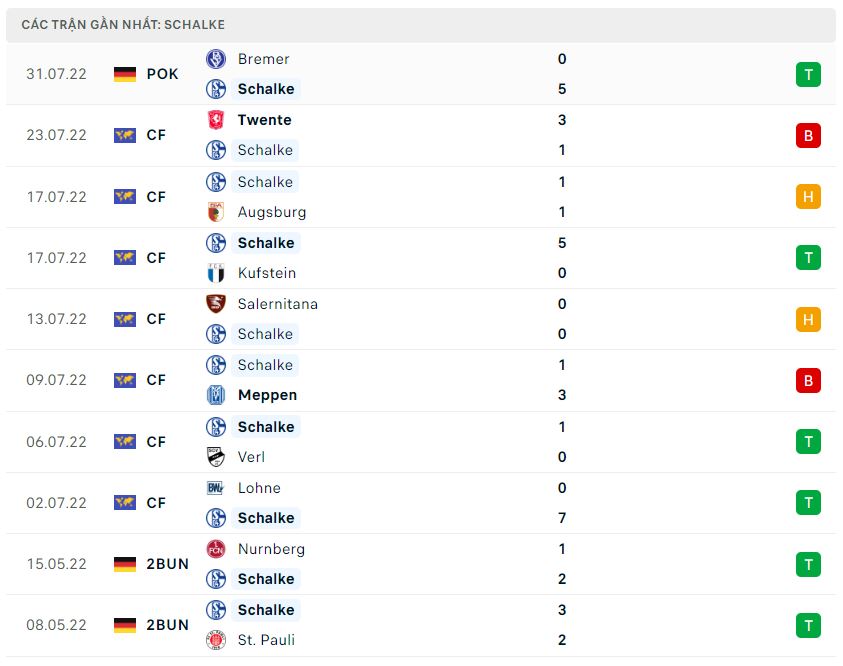Click the red B badge for the Twente match
Screen dimensions: 843x666
pos(808,135)
